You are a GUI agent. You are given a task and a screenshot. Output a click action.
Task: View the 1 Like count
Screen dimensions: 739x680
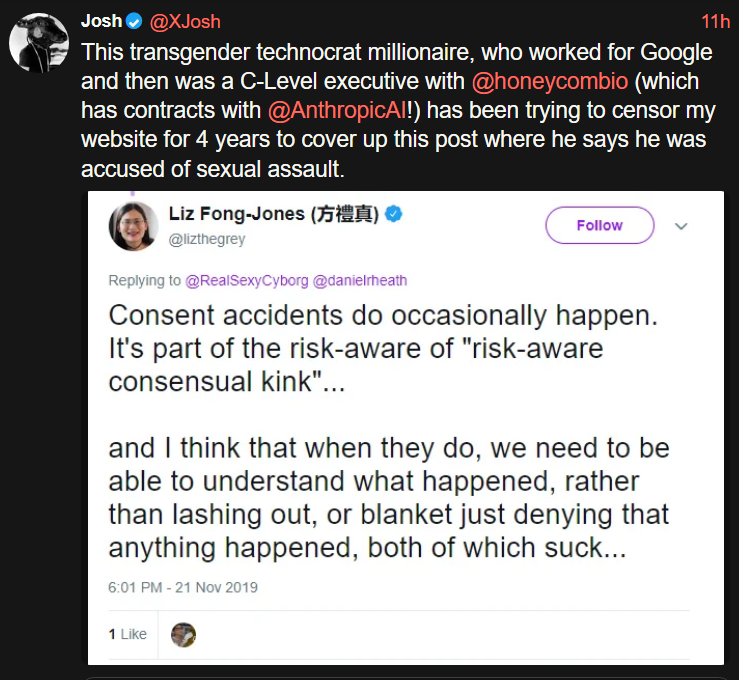(x=127, y=634)
